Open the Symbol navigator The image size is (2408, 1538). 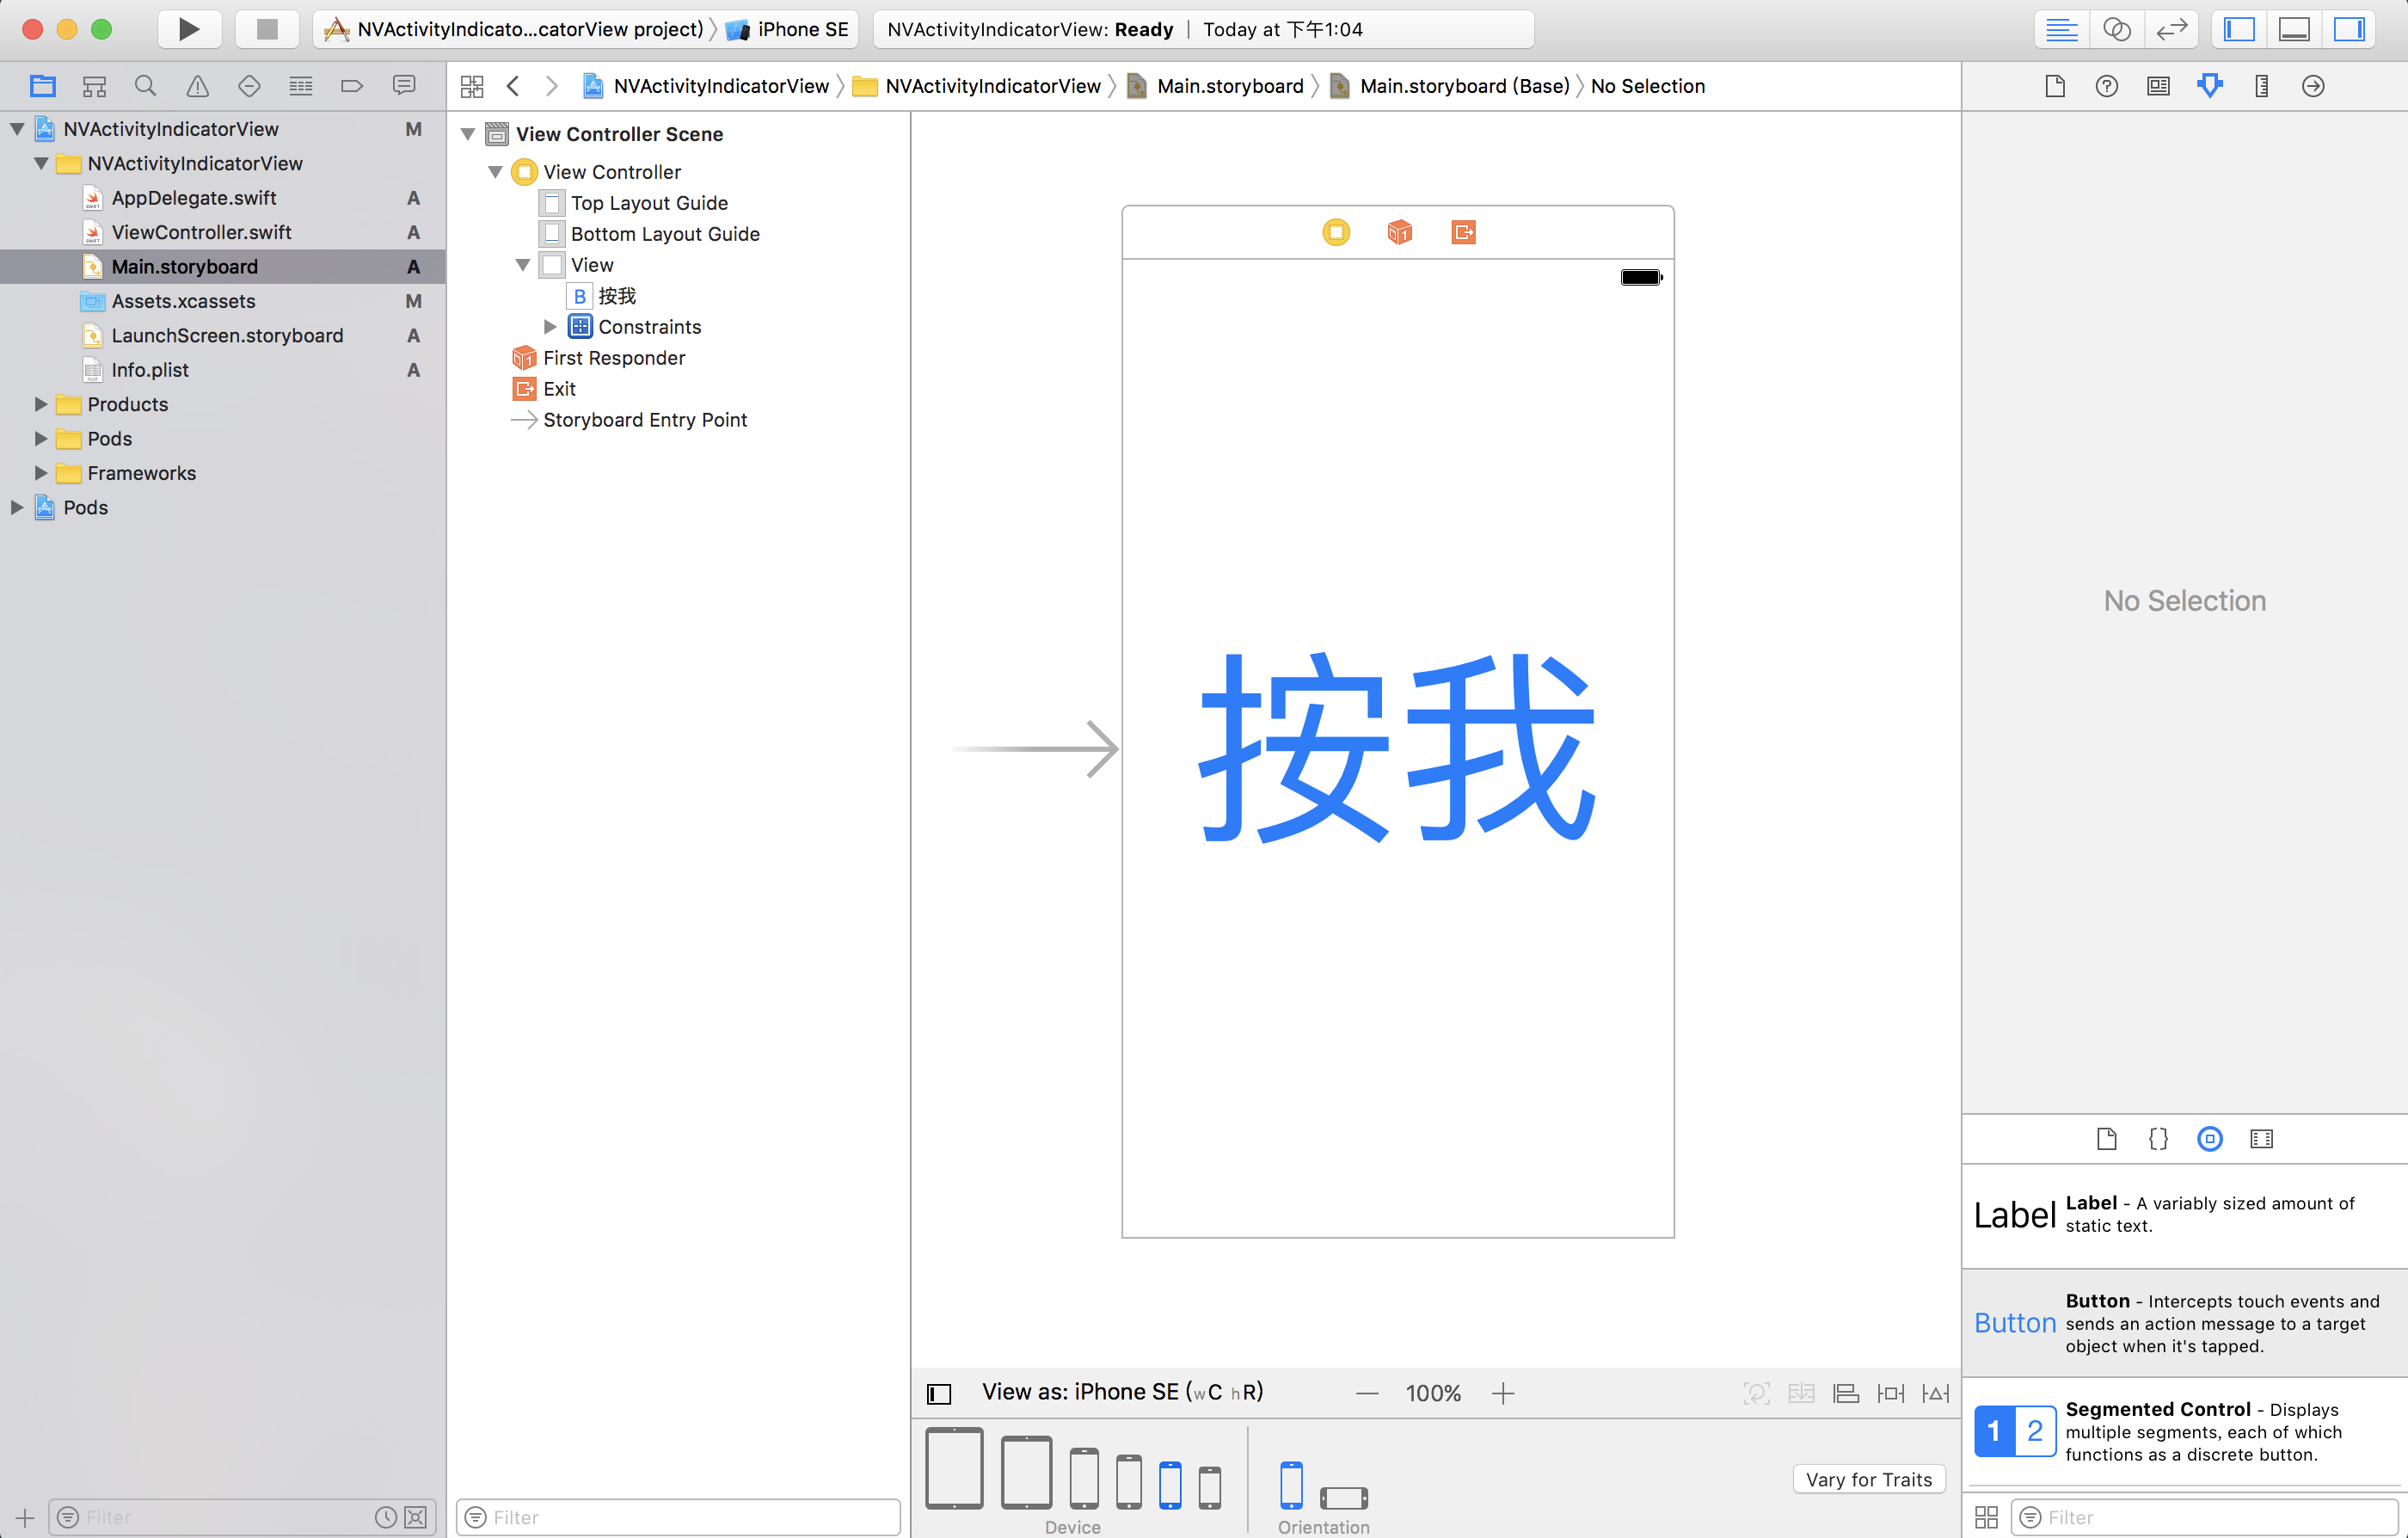pyautogui.click(x=94, y=86)
